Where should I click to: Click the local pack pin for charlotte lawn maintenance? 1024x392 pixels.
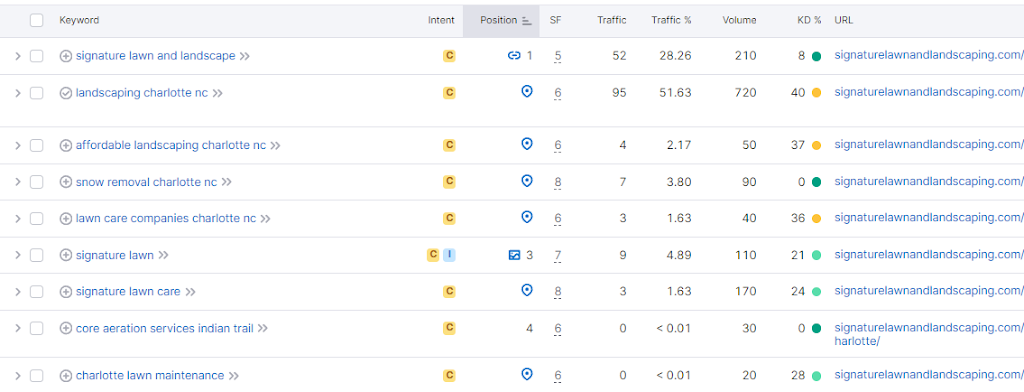[x=527, y=374]
